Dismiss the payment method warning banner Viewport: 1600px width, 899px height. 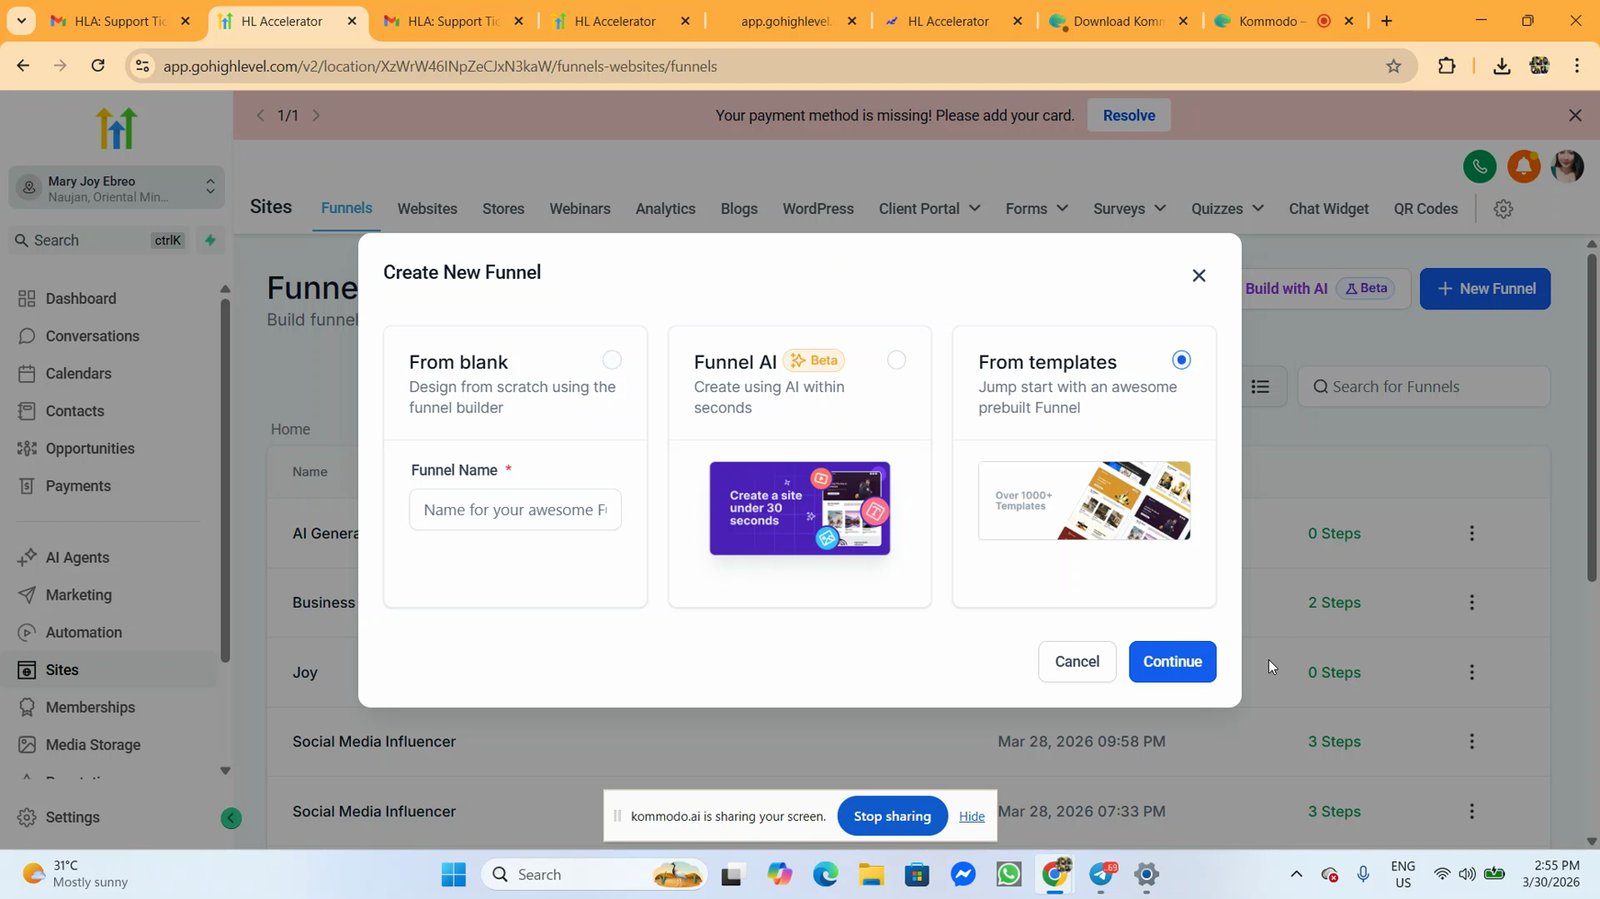click(x=1575, y=115)
